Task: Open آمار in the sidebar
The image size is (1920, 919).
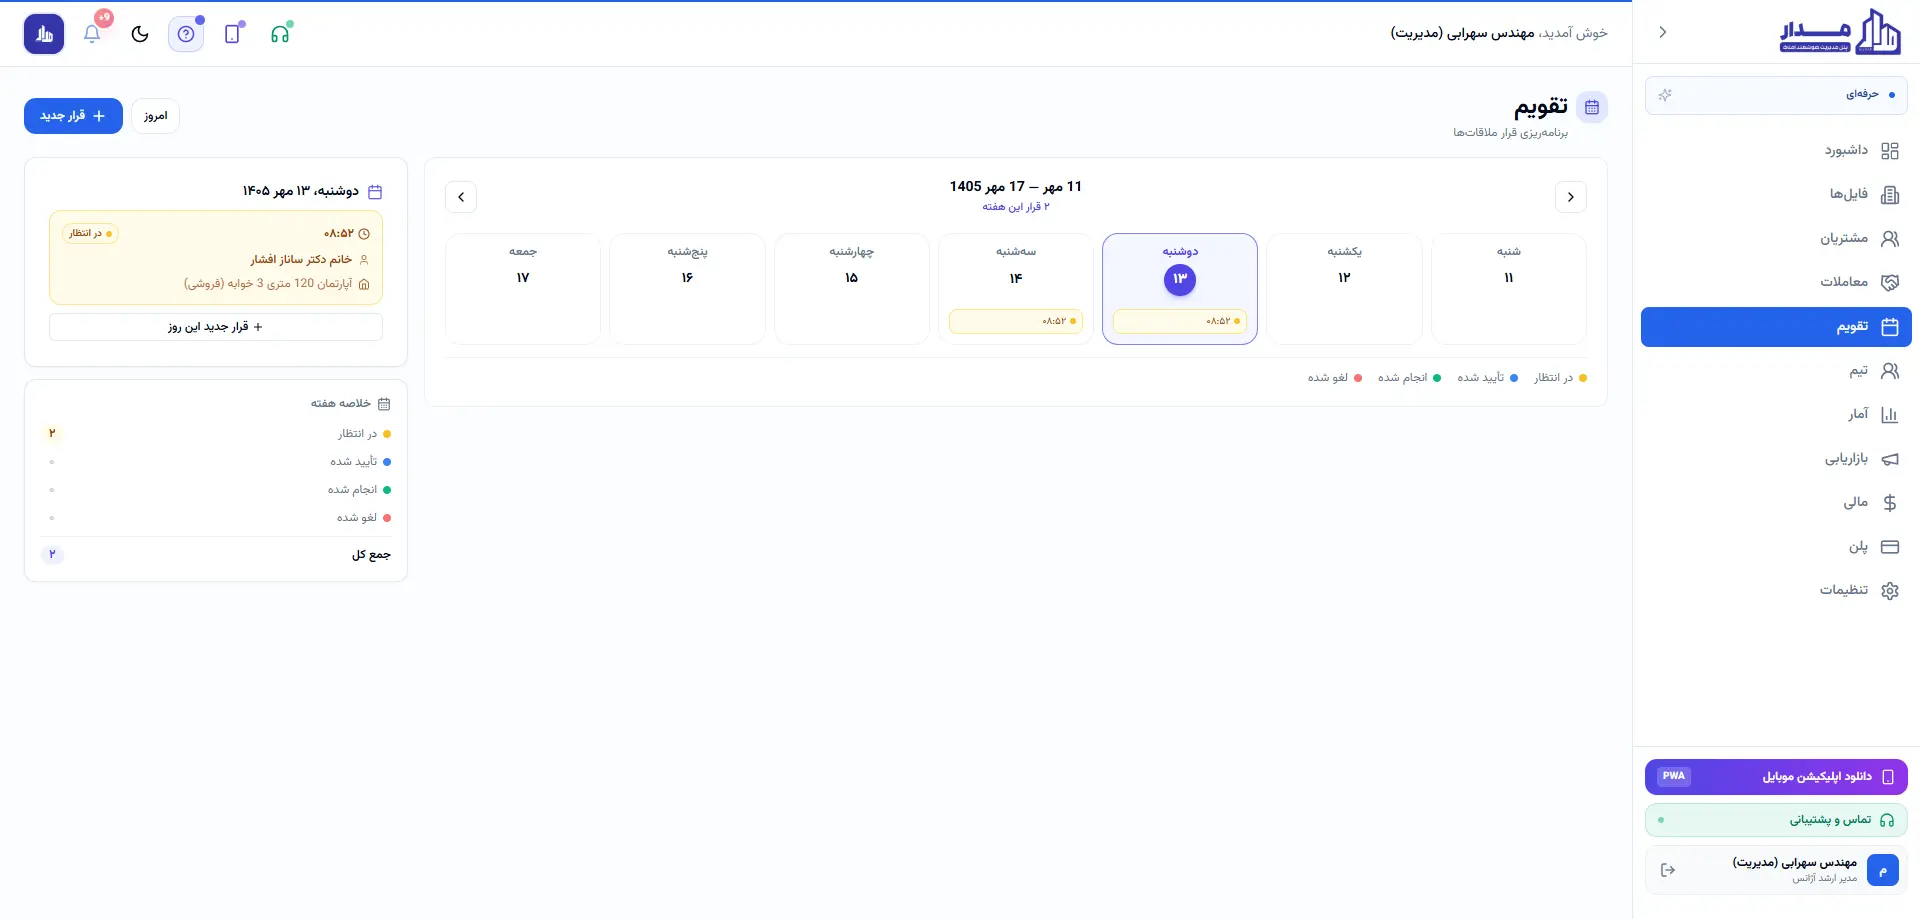Action: tap(1776, 415)
